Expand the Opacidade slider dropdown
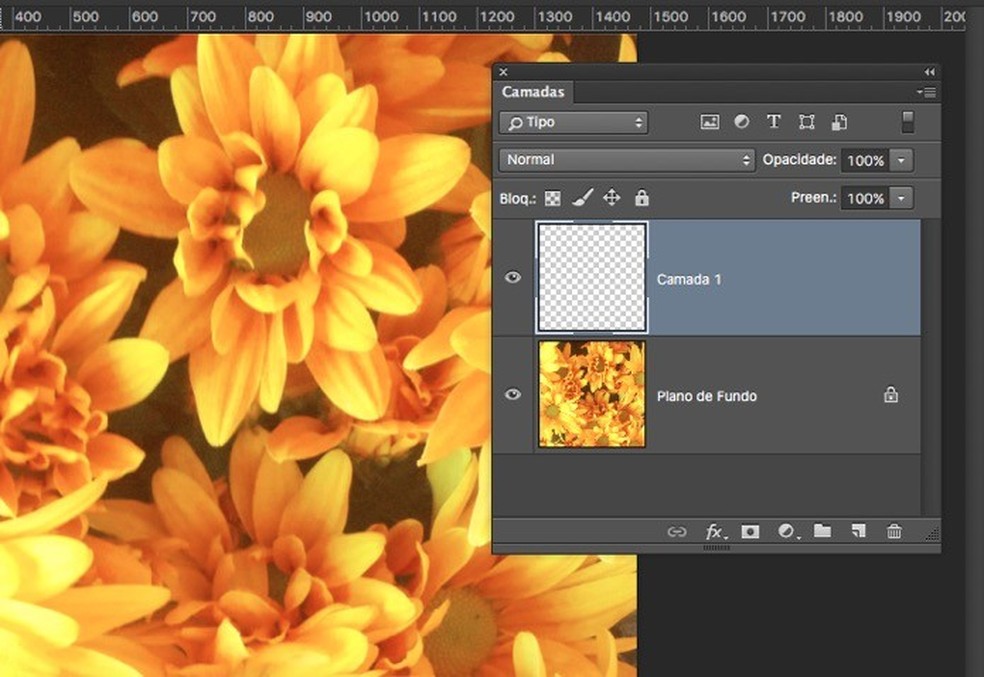The image size is (984, 677). pos(902,160)
